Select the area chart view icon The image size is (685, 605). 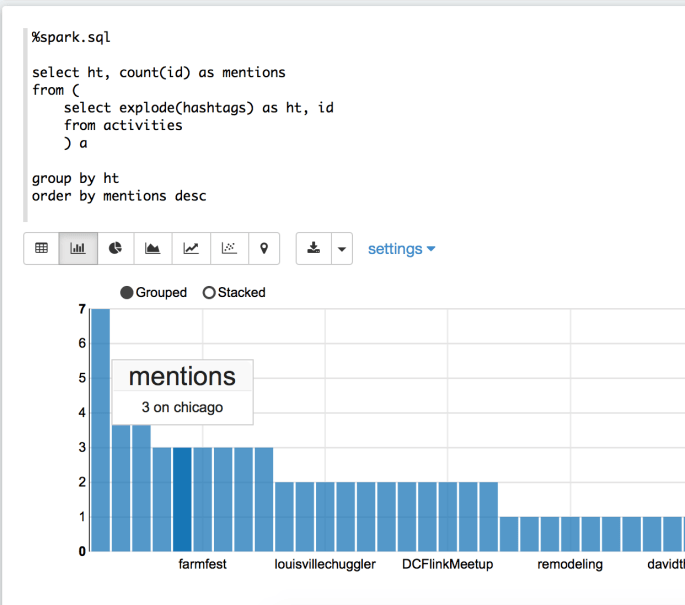(x=152, y=249)
